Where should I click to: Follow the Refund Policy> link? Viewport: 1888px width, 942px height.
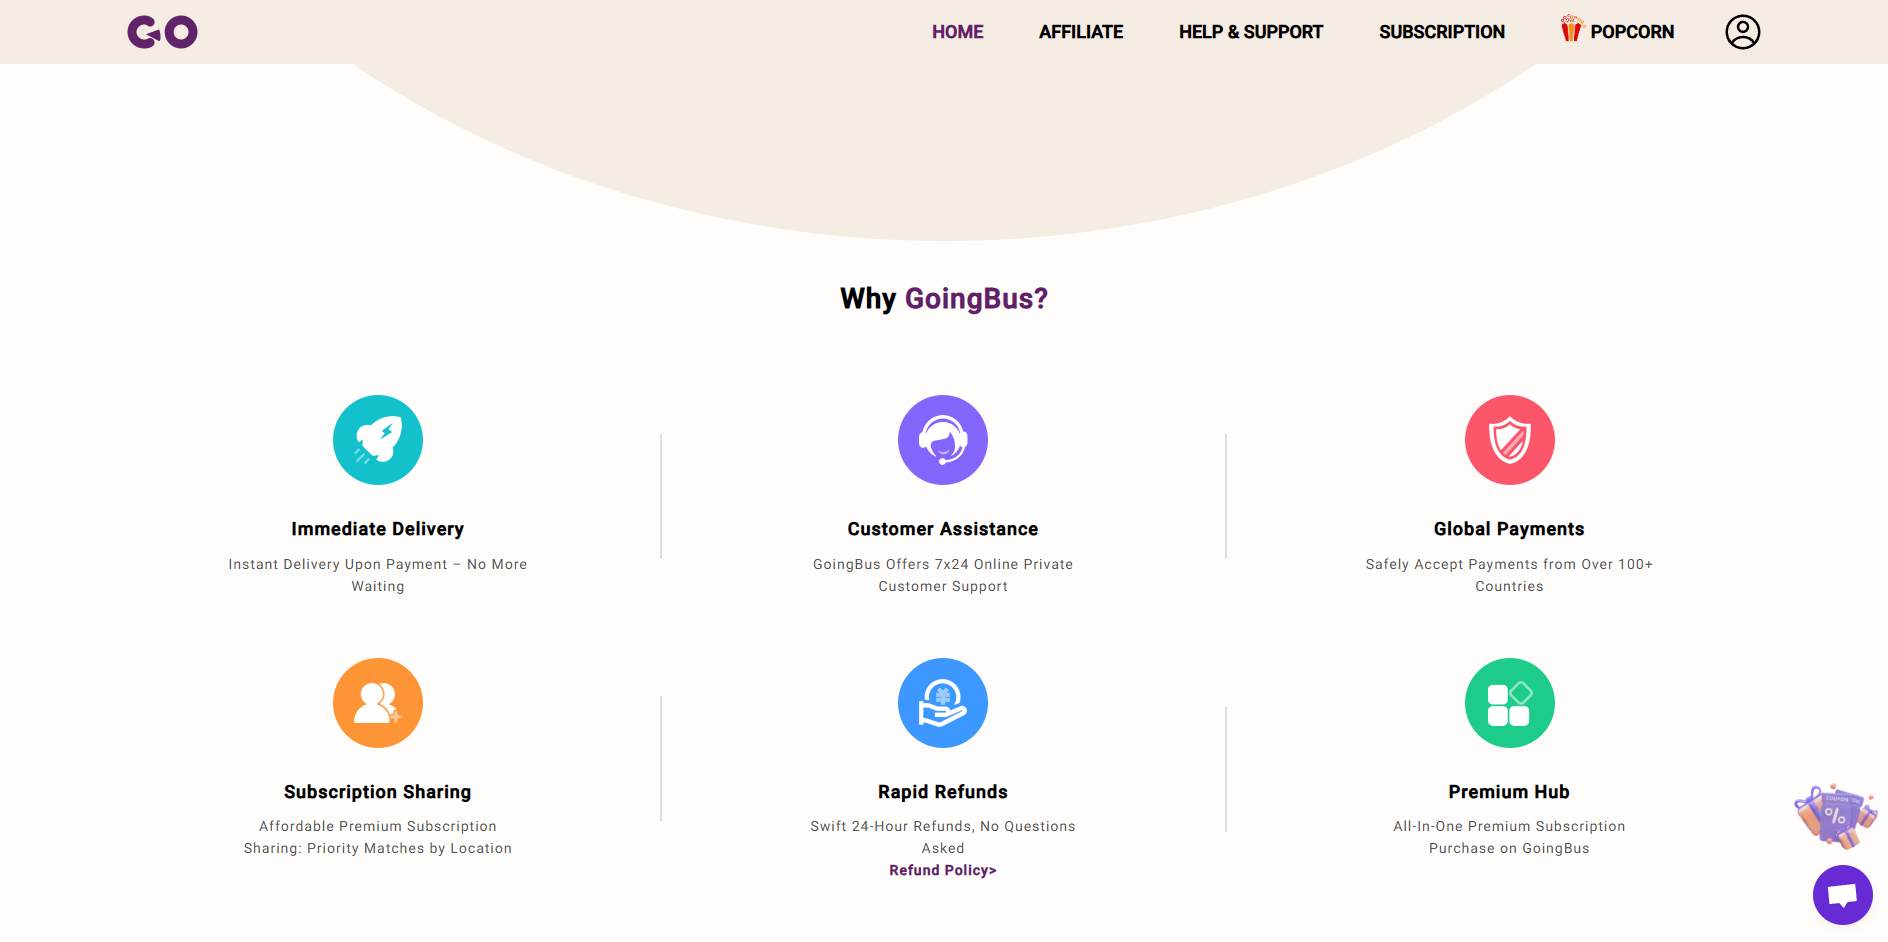(943, 870)
